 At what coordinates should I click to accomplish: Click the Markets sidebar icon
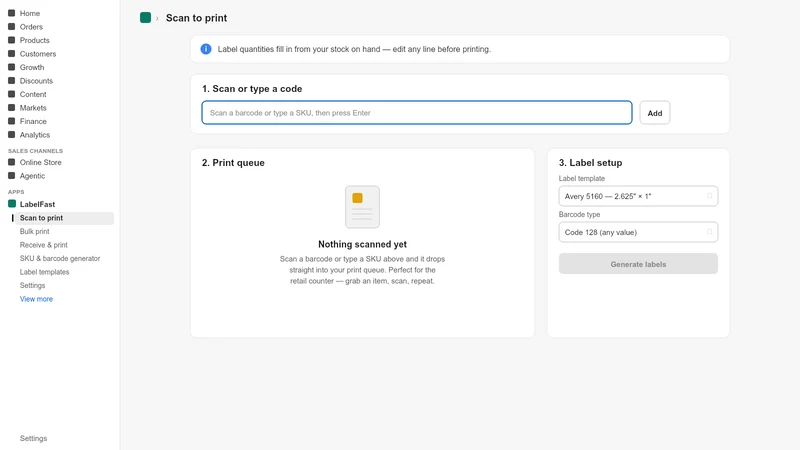[x=11, y=108]
